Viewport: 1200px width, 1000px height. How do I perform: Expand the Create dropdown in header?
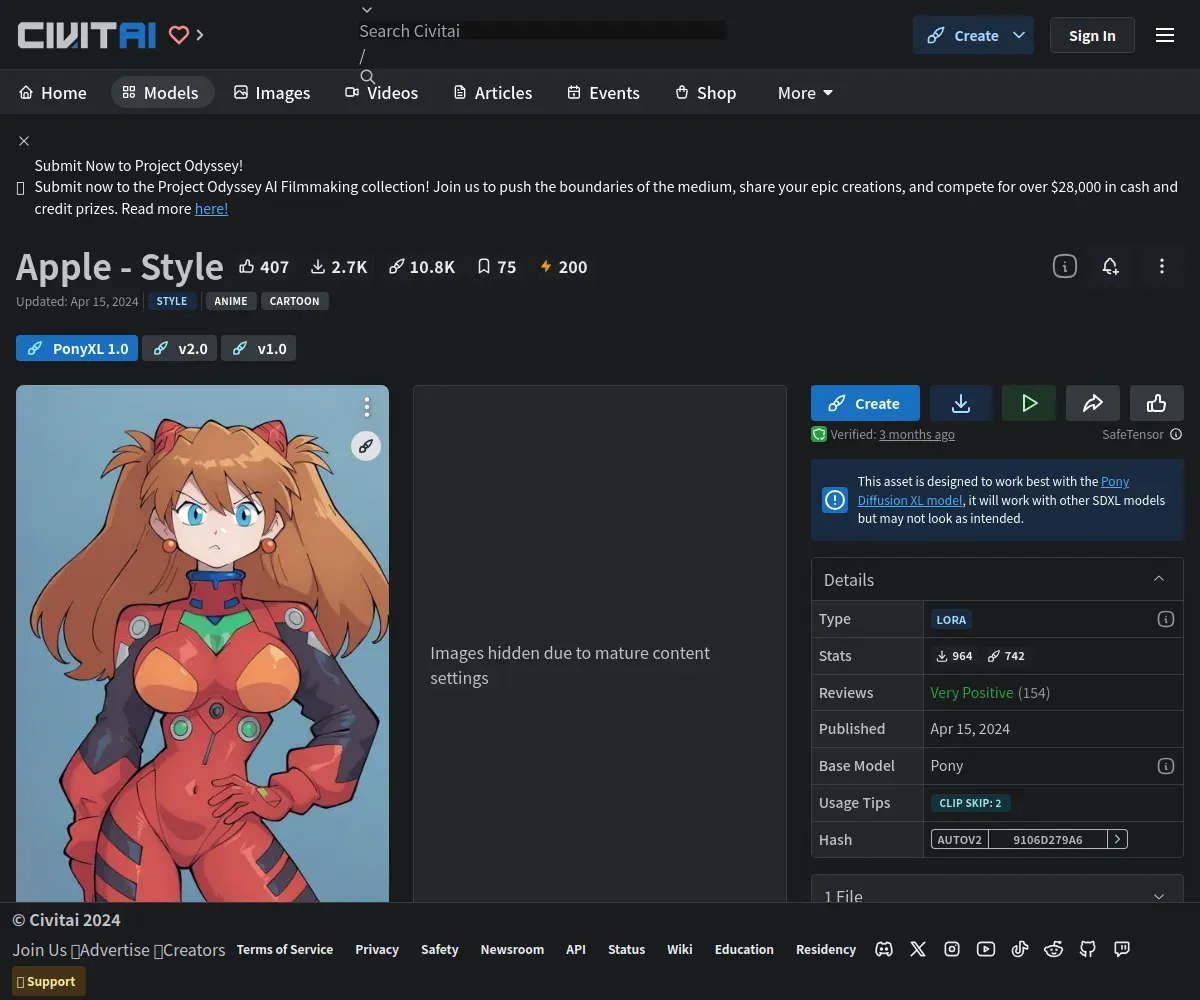[x=1019, y=35]
